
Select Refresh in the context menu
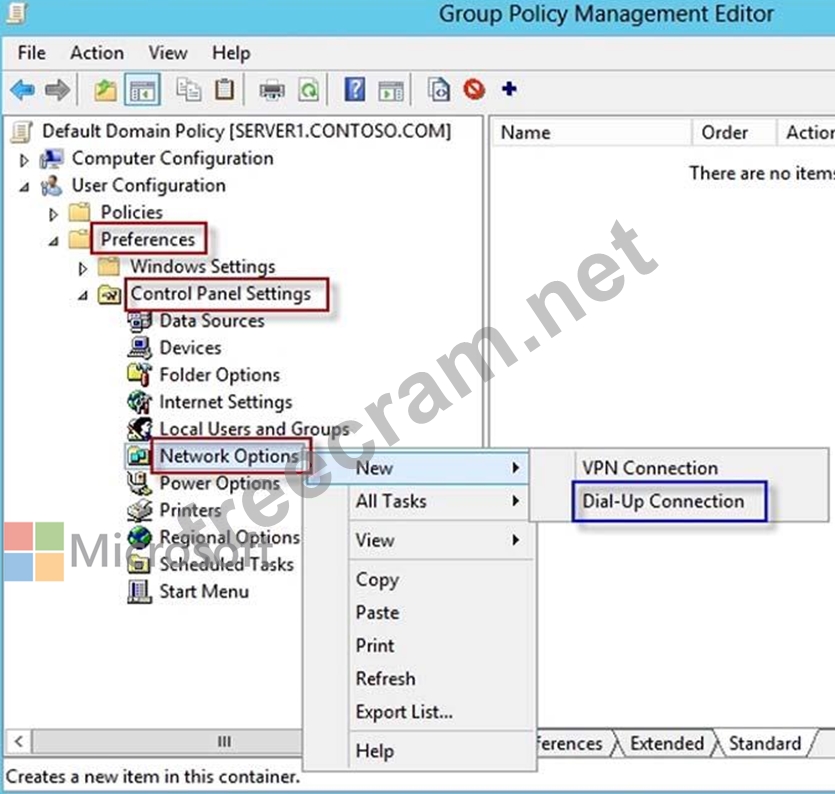click(x=386, y=678)
